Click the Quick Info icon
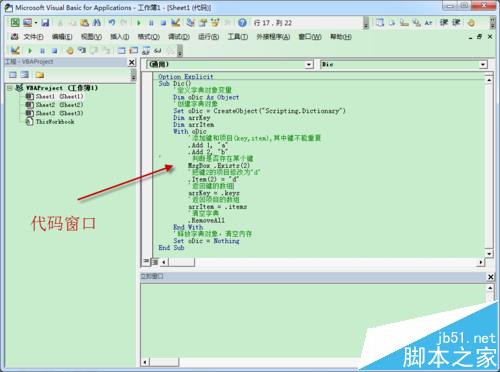500x372 pixels. (x=404, y=23)
